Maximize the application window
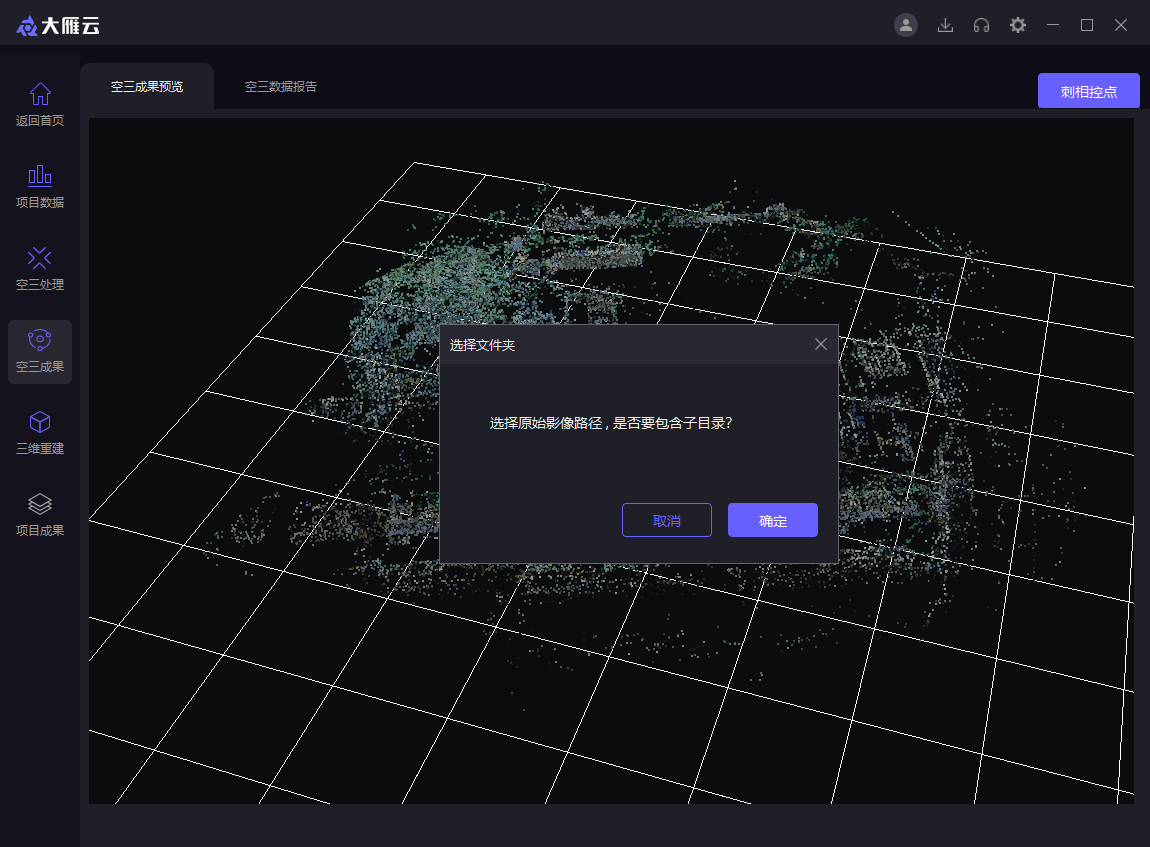The image size is (1150, 847). click(x=1087, y=25)
